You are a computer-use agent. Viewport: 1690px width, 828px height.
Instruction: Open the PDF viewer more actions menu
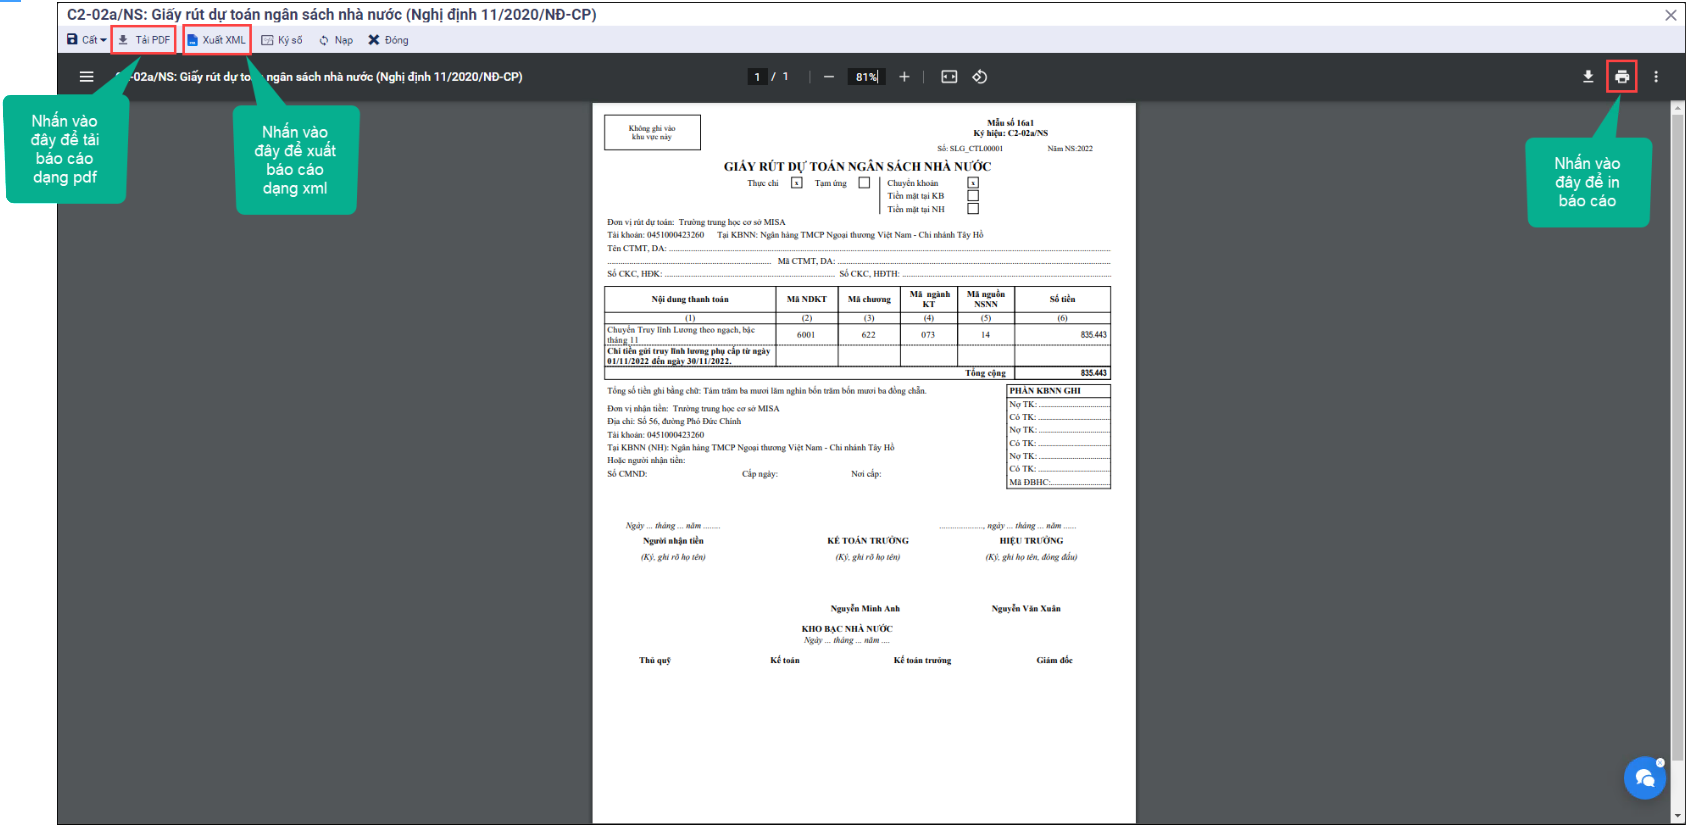tap(1656, 77)
